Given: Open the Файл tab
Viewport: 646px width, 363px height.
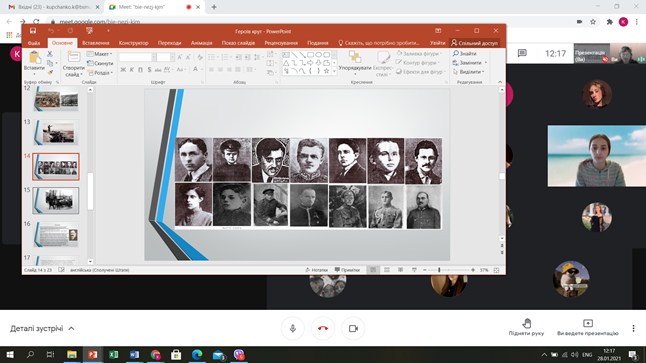Looking at the screenshot, I should click(x=34, y=43).
